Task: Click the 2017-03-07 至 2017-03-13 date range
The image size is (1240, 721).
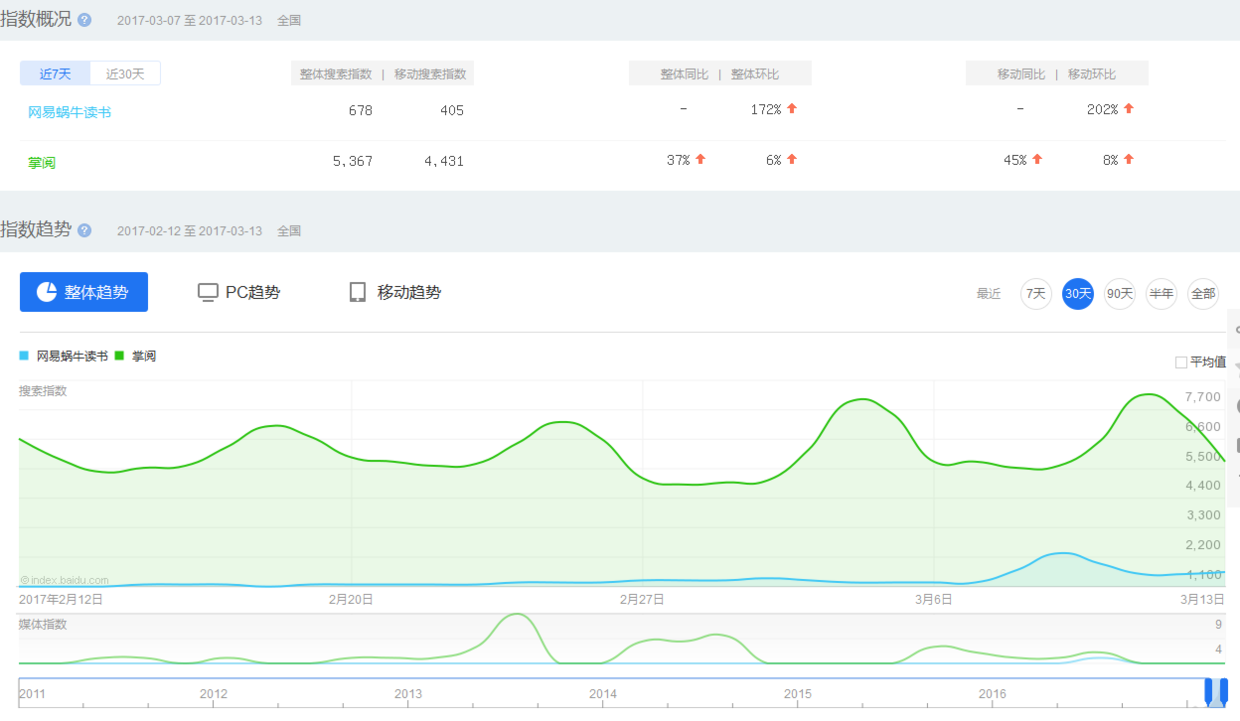Action: tap(189, 20)
